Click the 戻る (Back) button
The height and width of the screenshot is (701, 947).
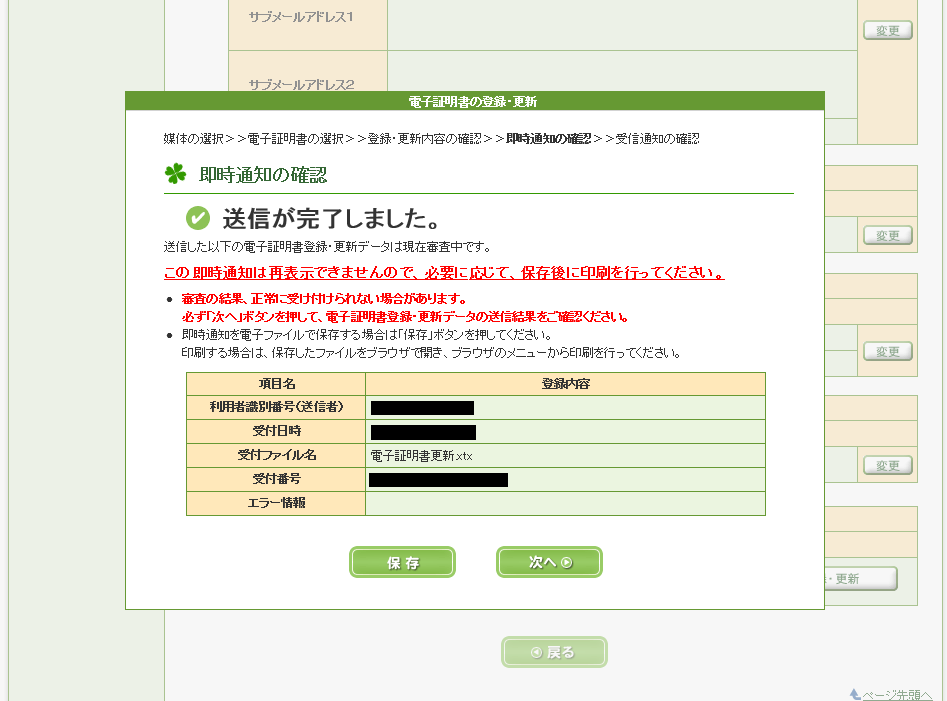(554, 652)
